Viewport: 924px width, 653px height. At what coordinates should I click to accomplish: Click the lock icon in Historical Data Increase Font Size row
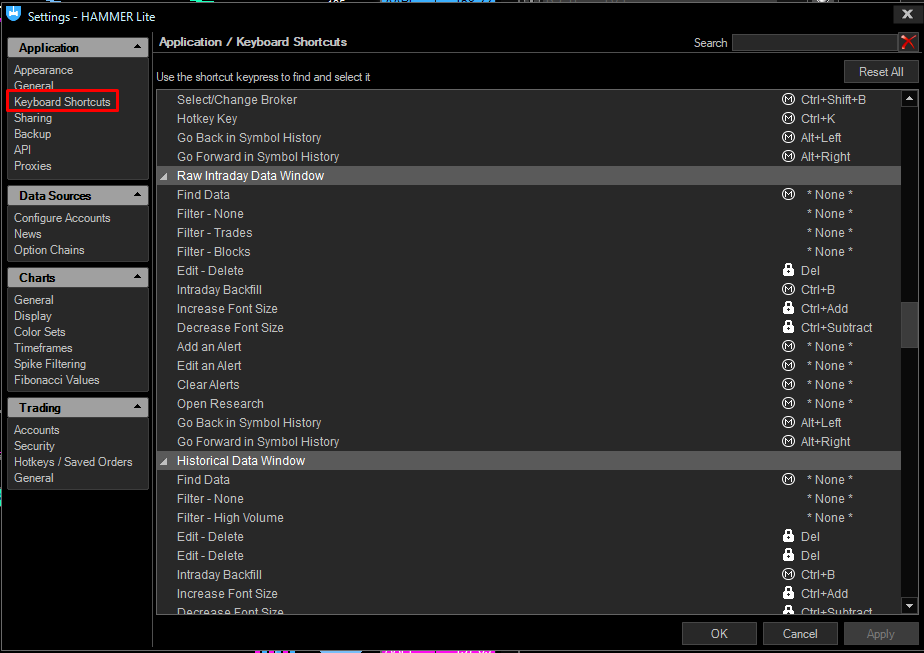pyautogui.click(x=788, y=593)
